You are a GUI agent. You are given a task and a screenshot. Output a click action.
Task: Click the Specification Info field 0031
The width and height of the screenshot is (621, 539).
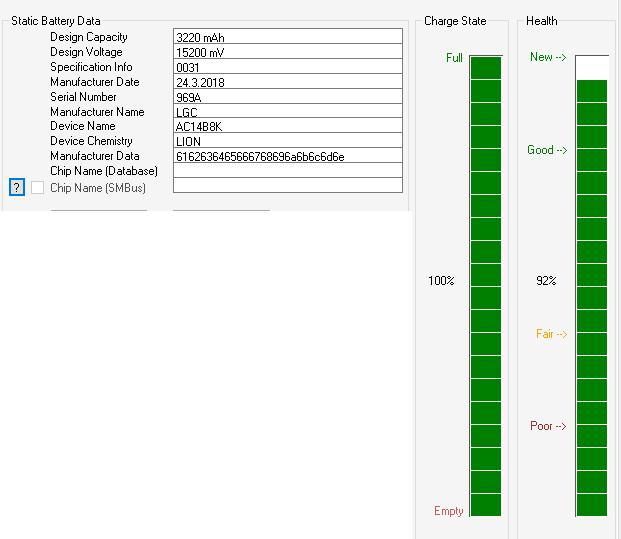288,67
